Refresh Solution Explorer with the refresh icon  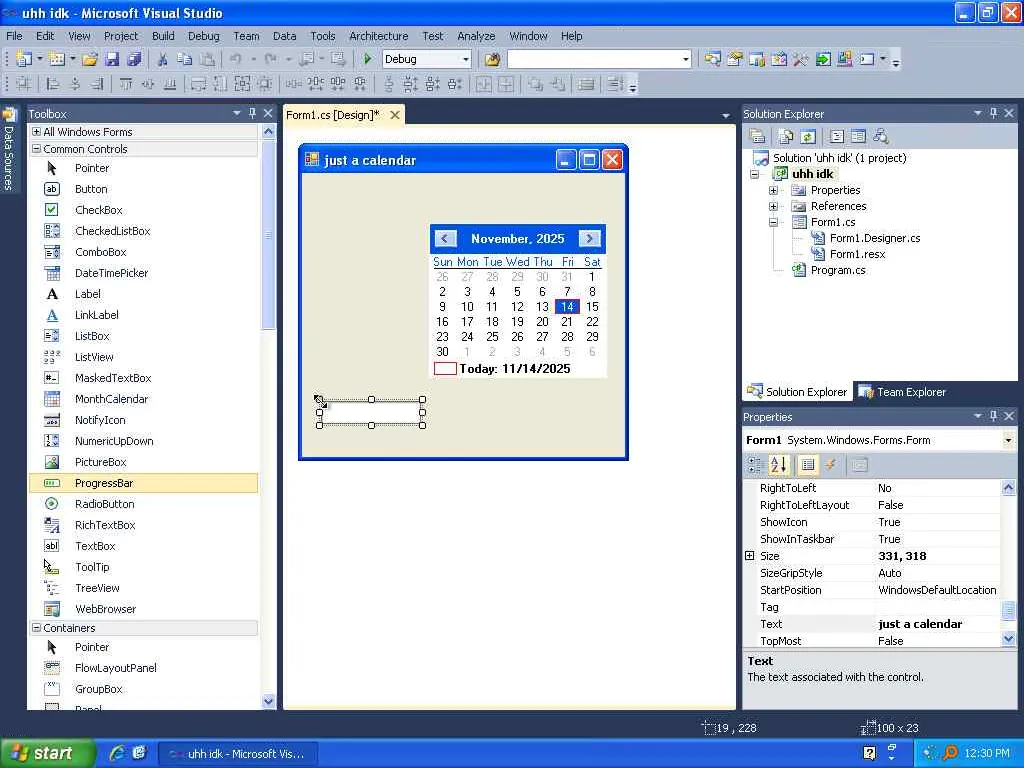click(x=808, y=136)
